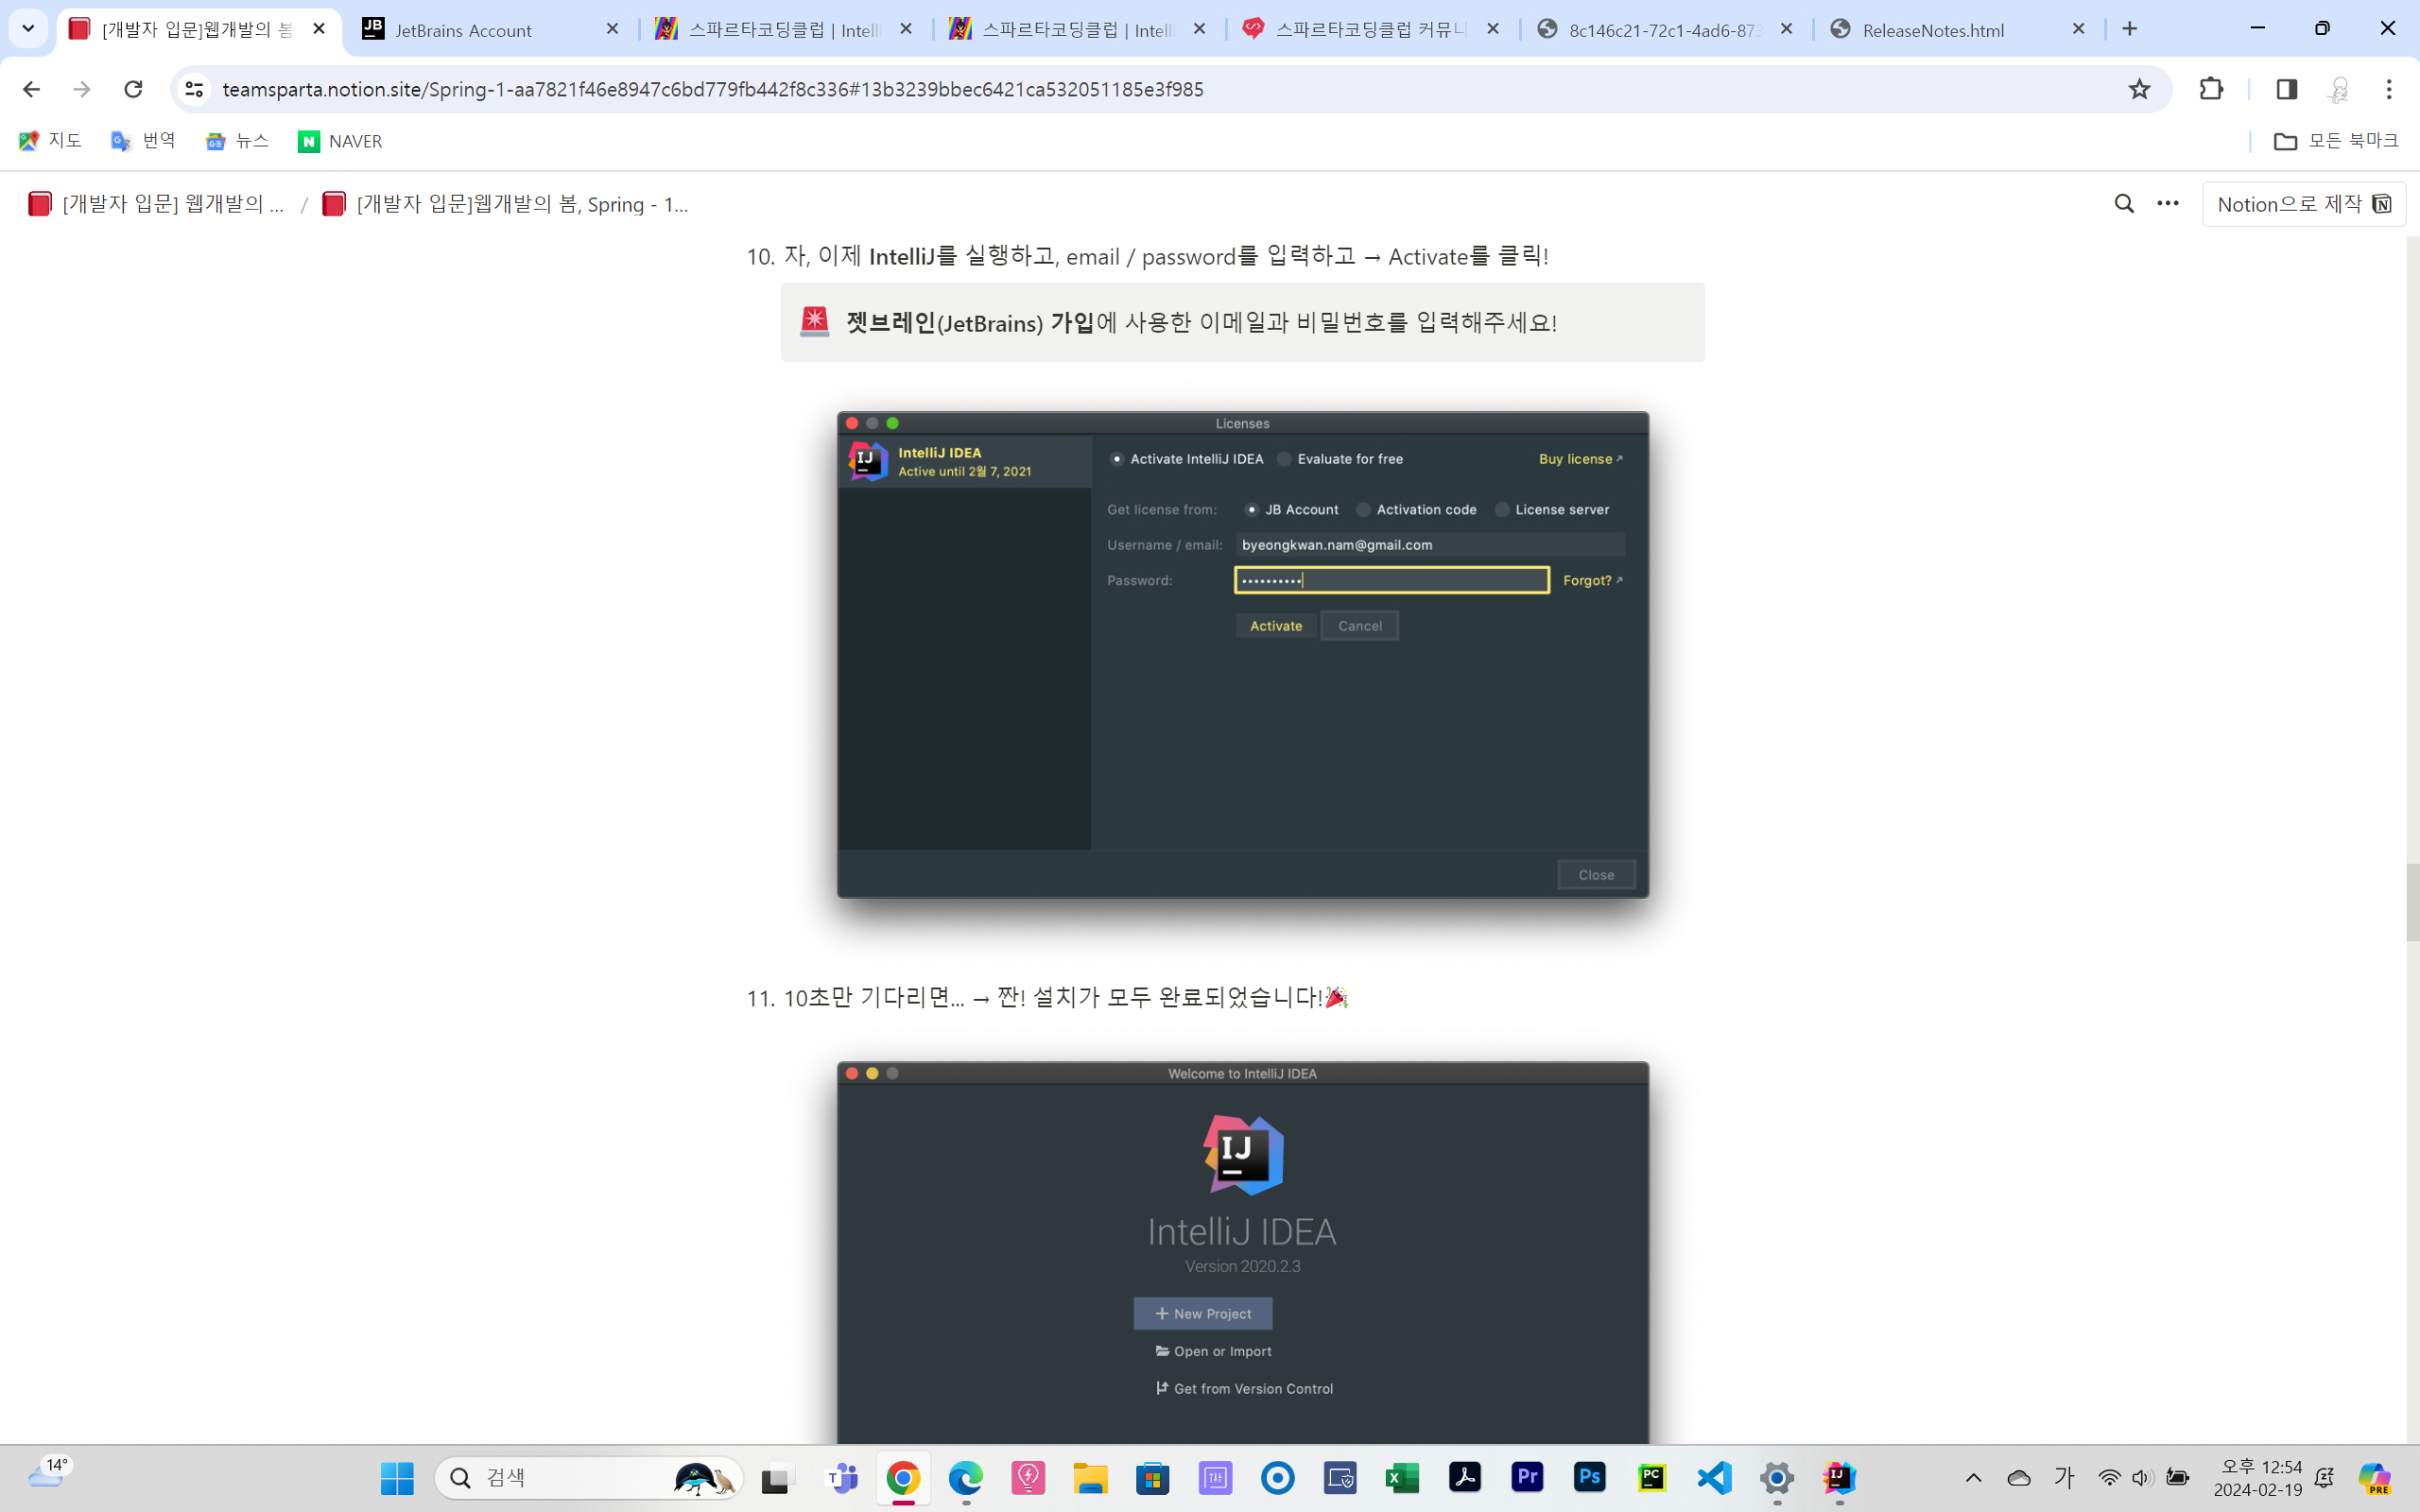This screenshot has height=1512, width=2420.
Task: Open the 지도 bookmark
Action: 50,141
